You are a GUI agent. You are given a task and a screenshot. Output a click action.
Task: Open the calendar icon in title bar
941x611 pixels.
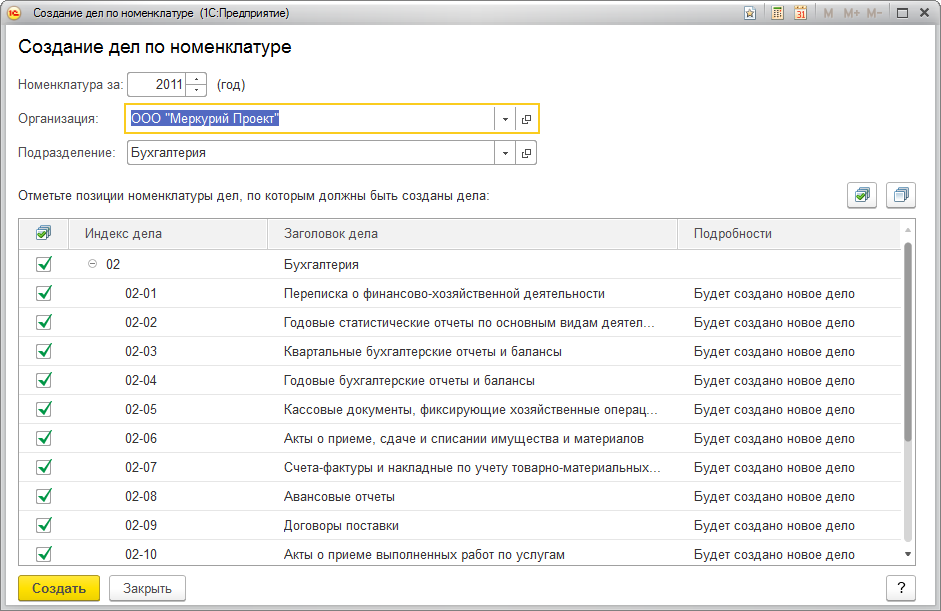tap(800, 13)
